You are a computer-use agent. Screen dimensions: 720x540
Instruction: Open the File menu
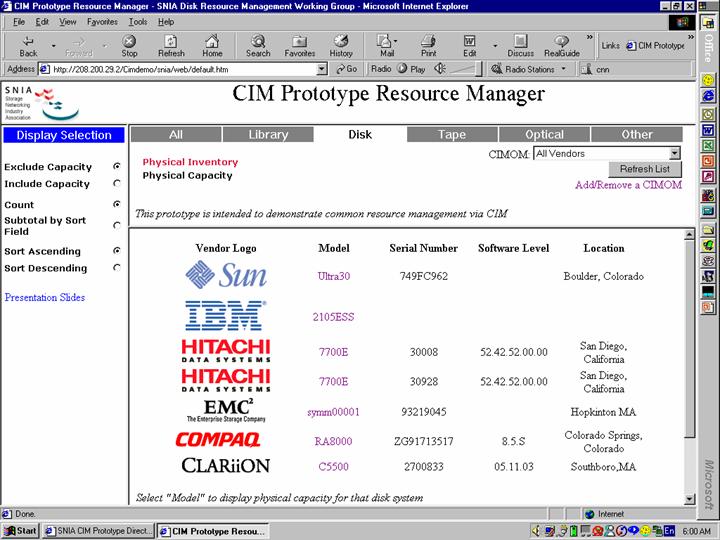pos(19,22)
